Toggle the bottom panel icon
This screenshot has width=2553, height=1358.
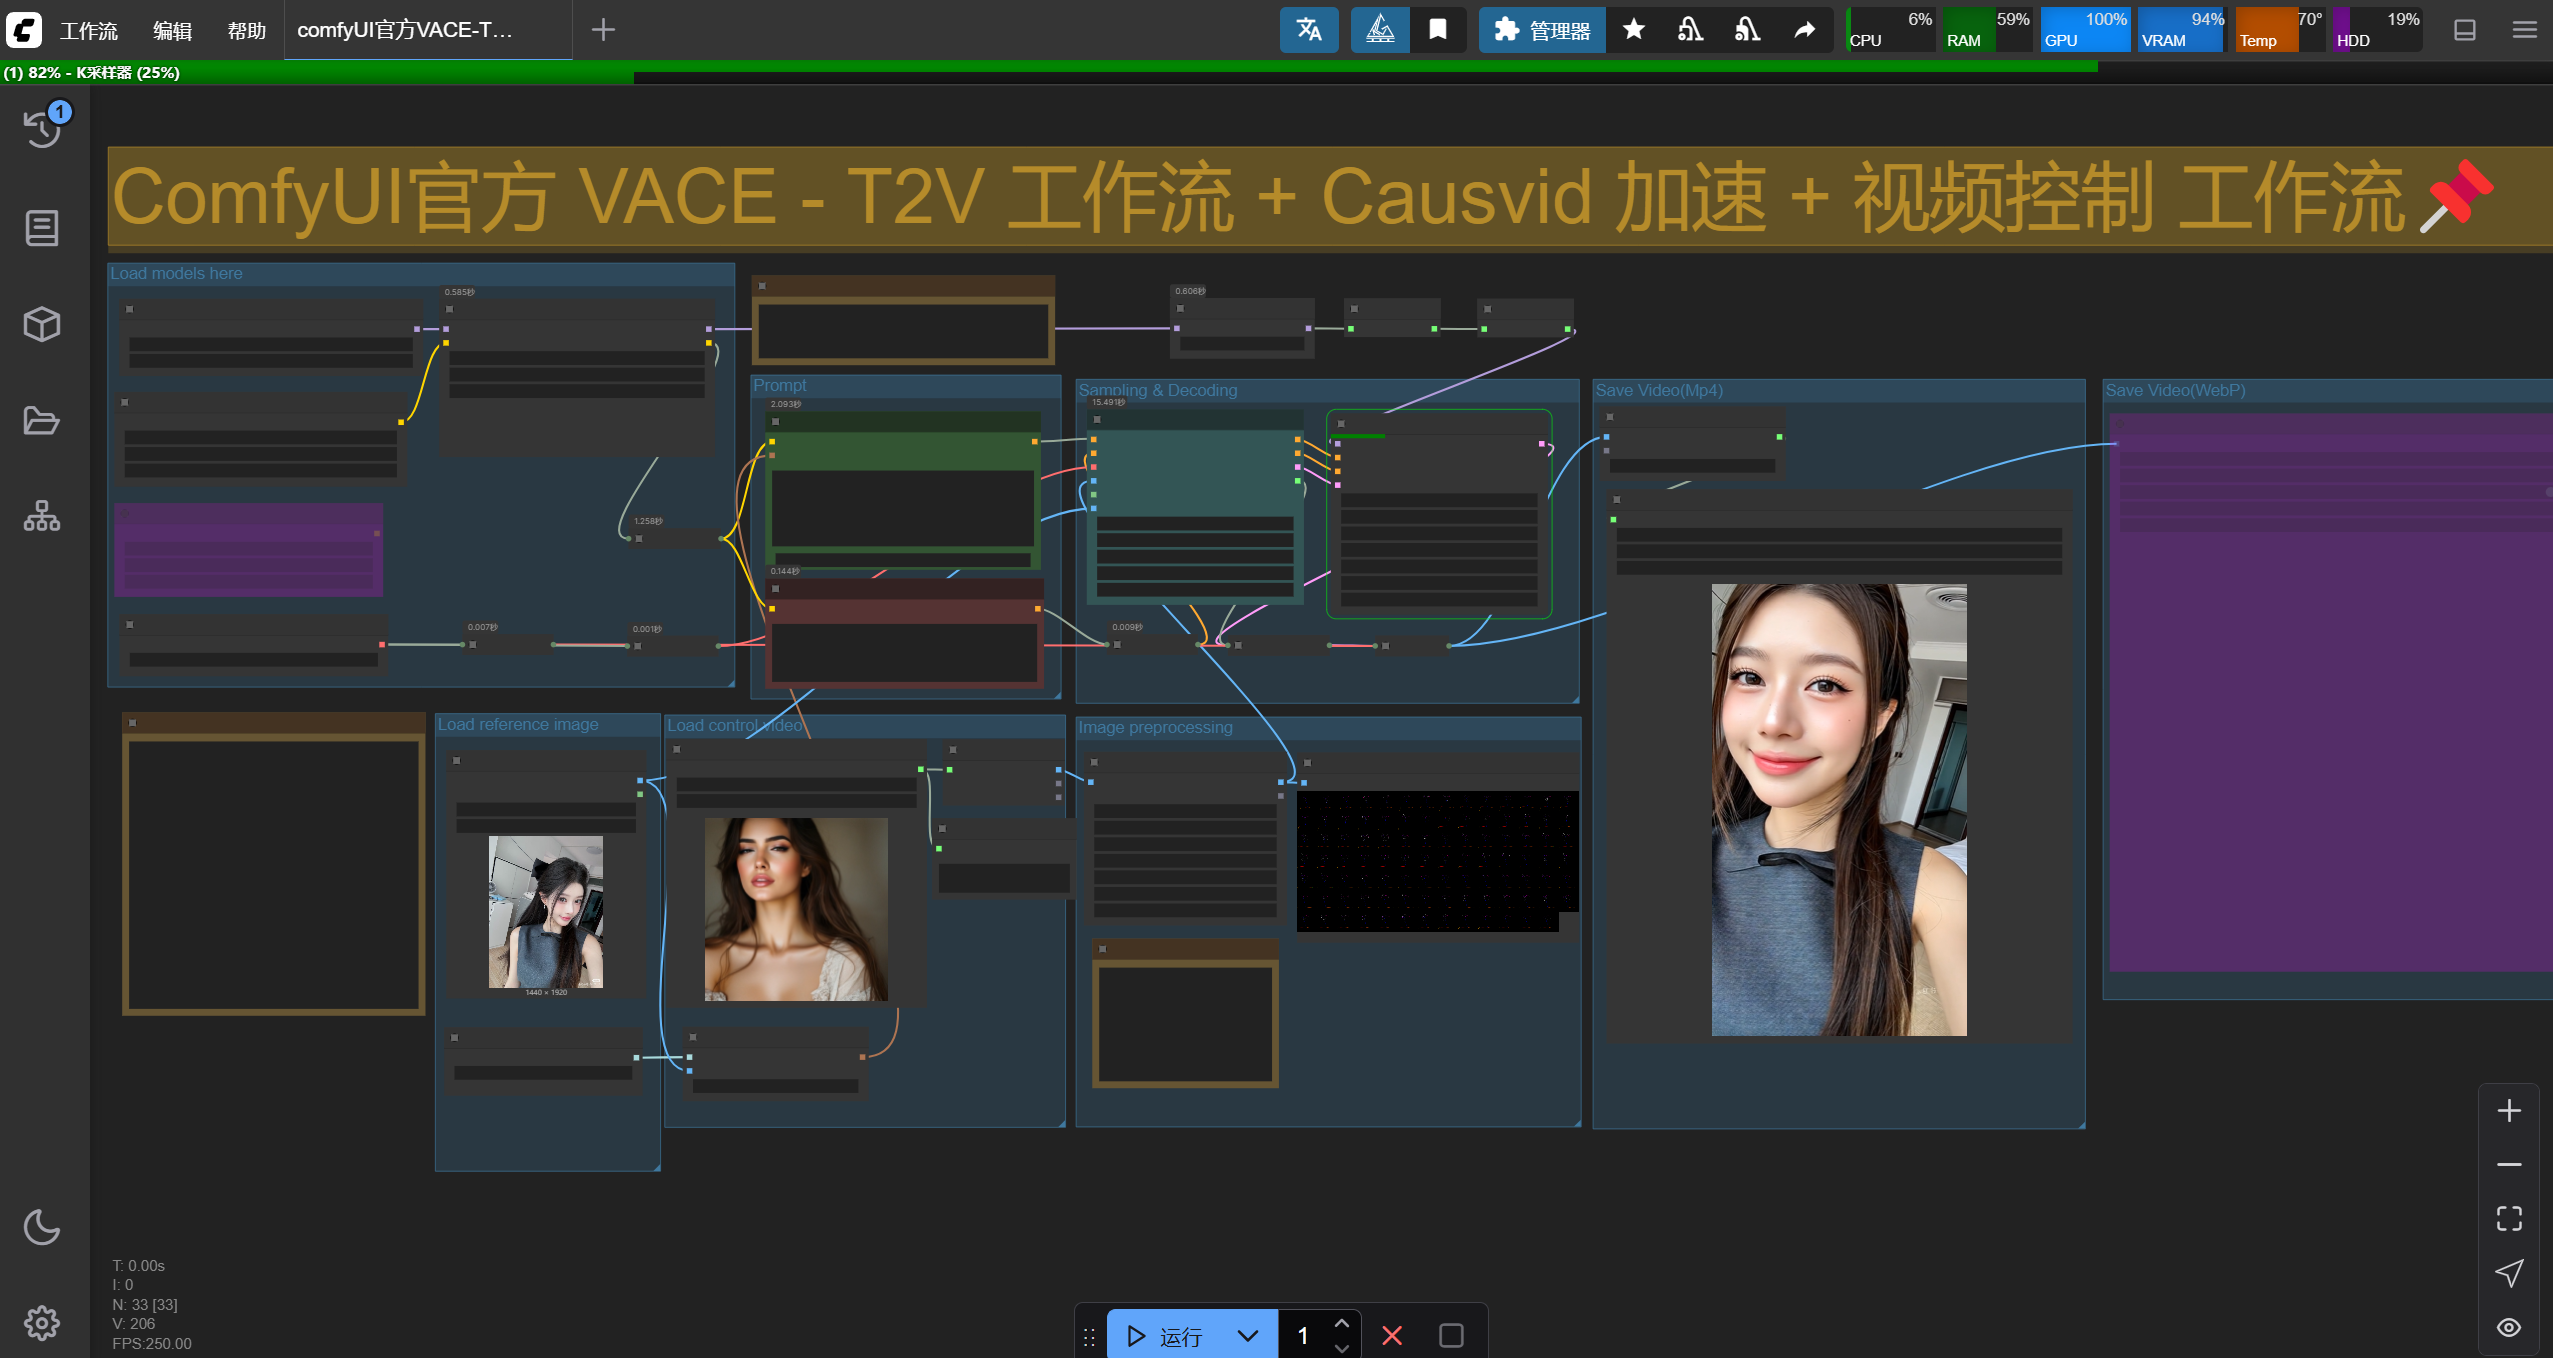coord(2465,29)
